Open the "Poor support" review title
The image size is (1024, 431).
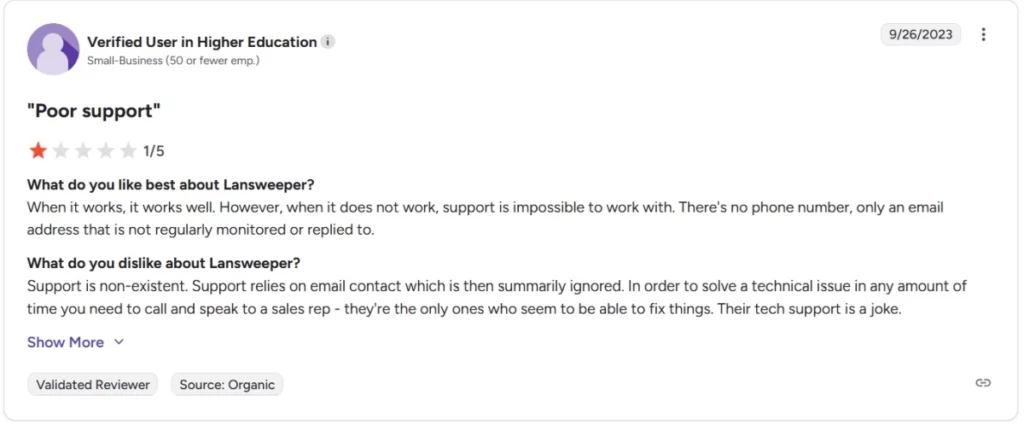pyautogui.click(x=94, y=110)
